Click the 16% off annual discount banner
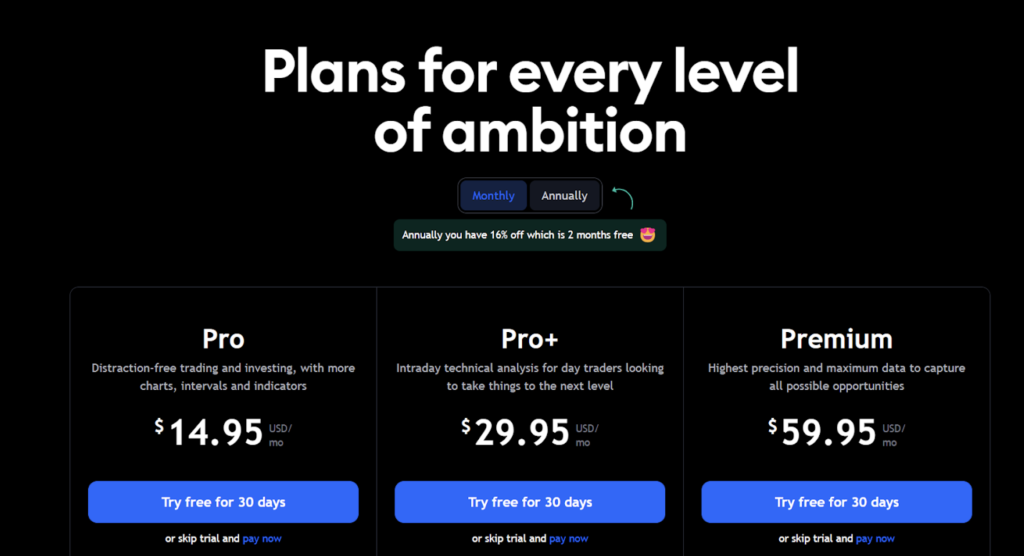Screen dimensions: 1024x556 (530, 235)
